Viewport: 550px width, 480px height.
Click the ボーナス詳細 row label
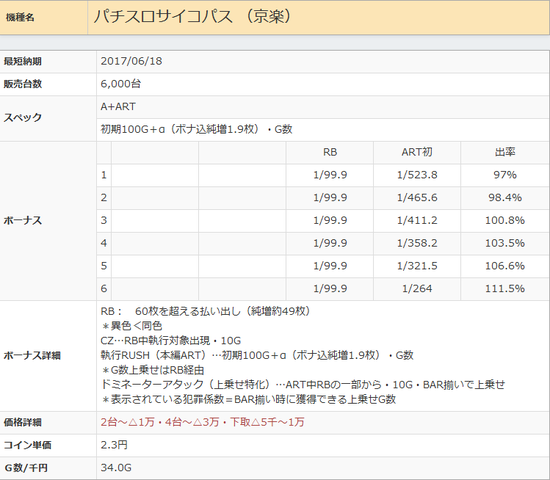[32, 355]
